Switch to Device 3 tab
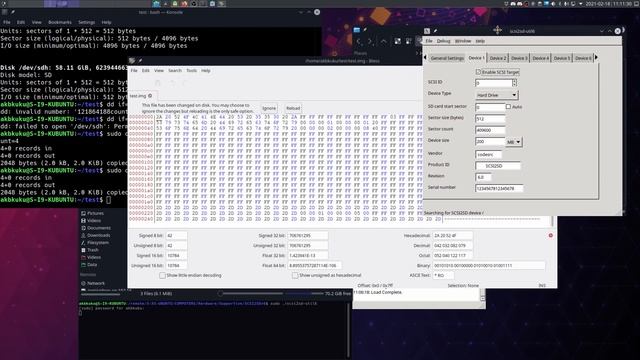The height and width of the screenshot is (360, 640). (x=519, y=58)
